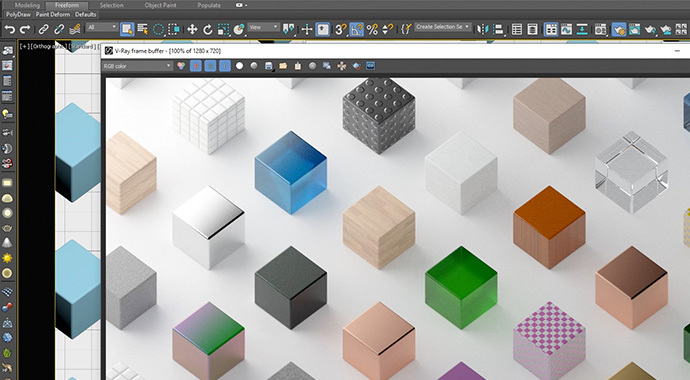Toggle 3D Snaps button
This screenshot has width=690, height=380.
(341, 29)
